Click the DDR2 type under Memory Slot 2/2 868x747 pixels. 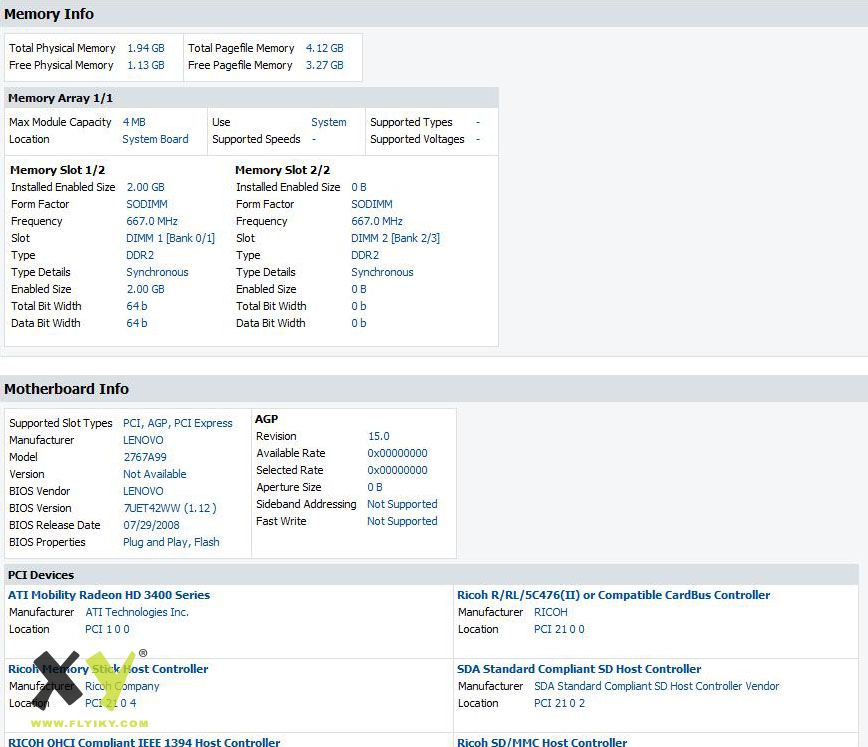pyautogui.click(x=365, y=255)
